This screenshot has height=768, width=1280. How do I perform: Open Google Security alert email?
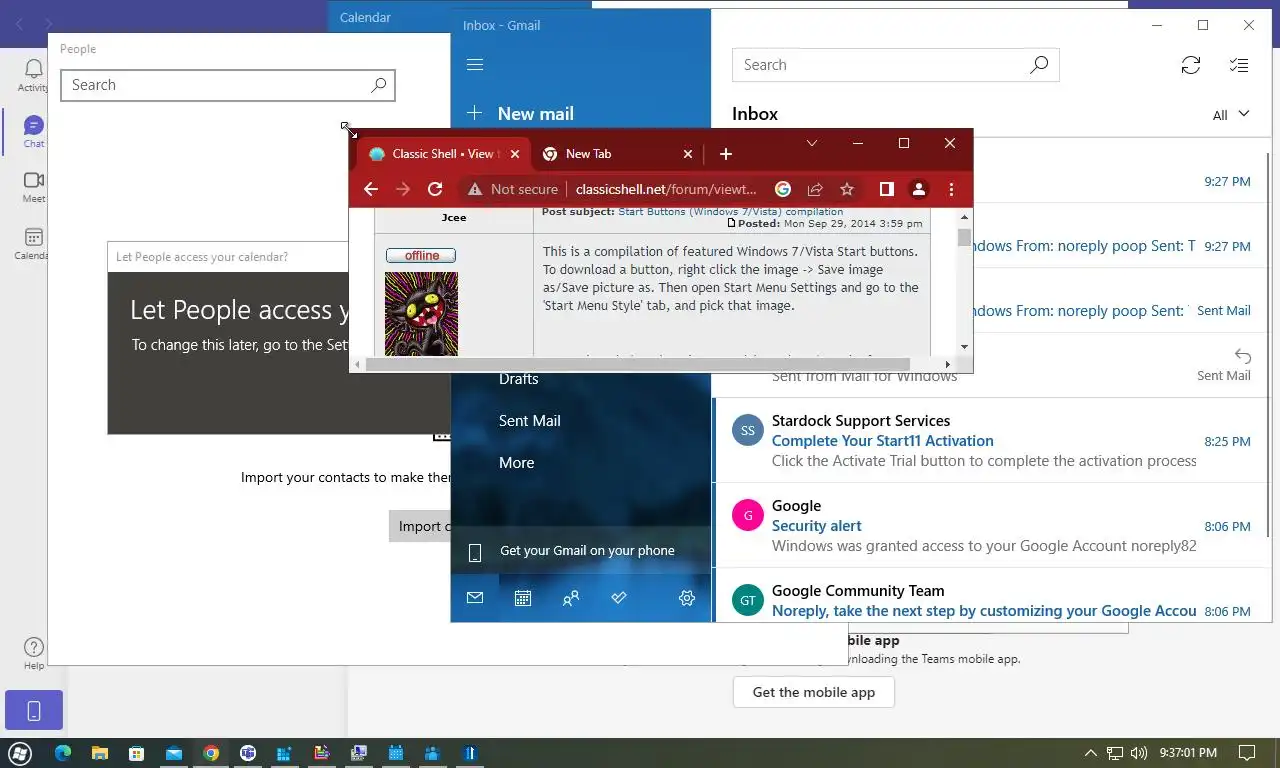(x=992, y=526)
